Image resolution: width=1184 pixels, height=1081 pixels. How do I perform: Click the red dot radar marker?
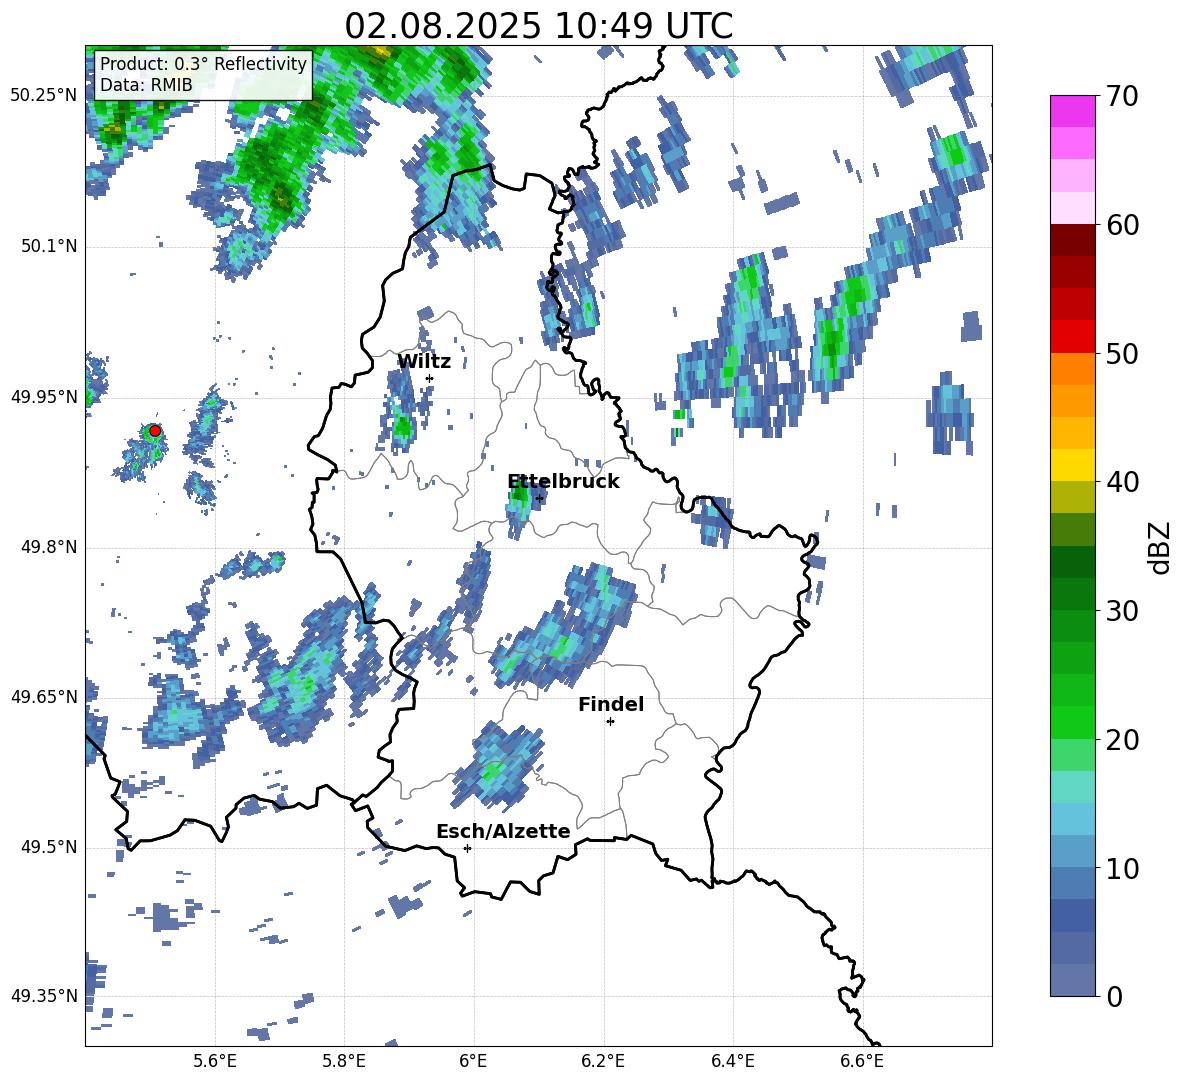(155, 430)
